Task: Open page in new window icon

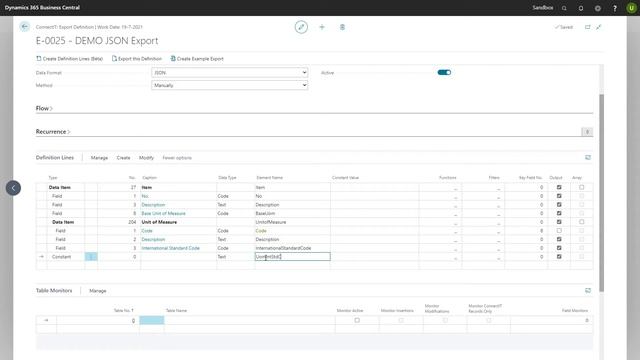Action: [588, 27]
